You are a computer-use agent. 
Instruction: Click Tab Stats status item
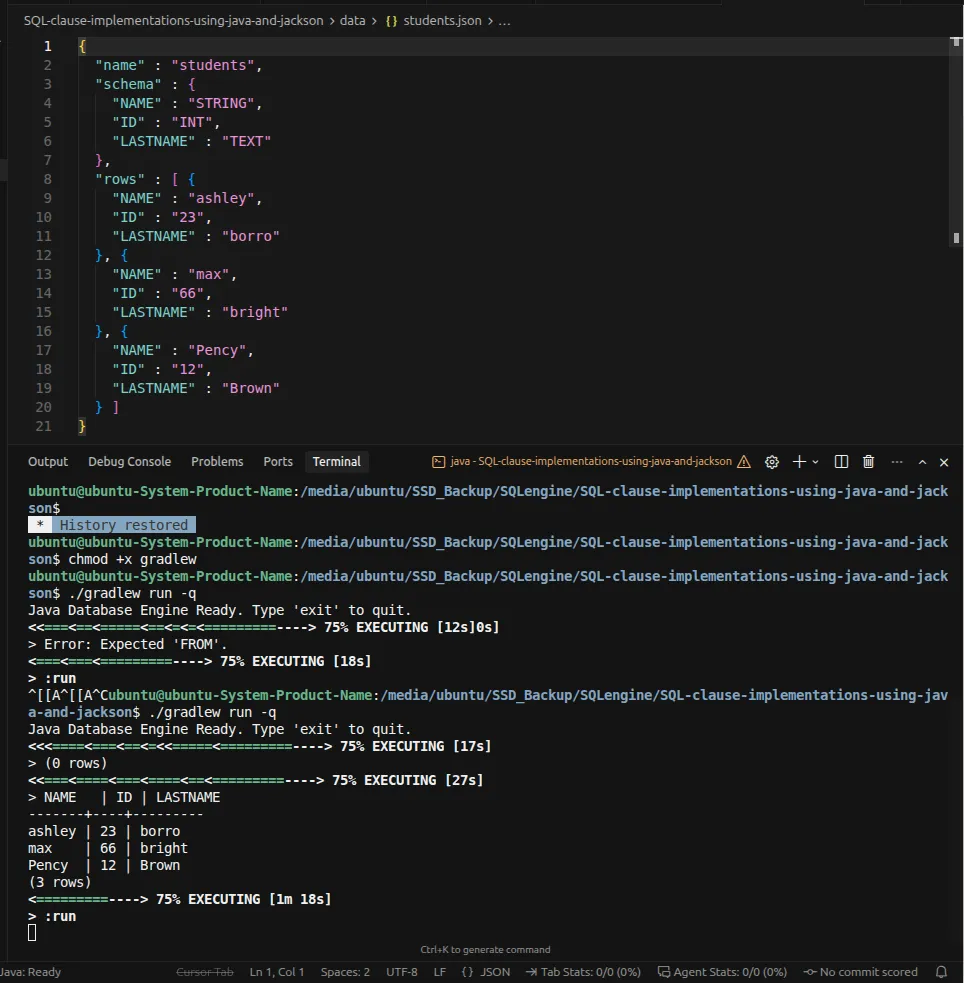click(x=583, y=972)
